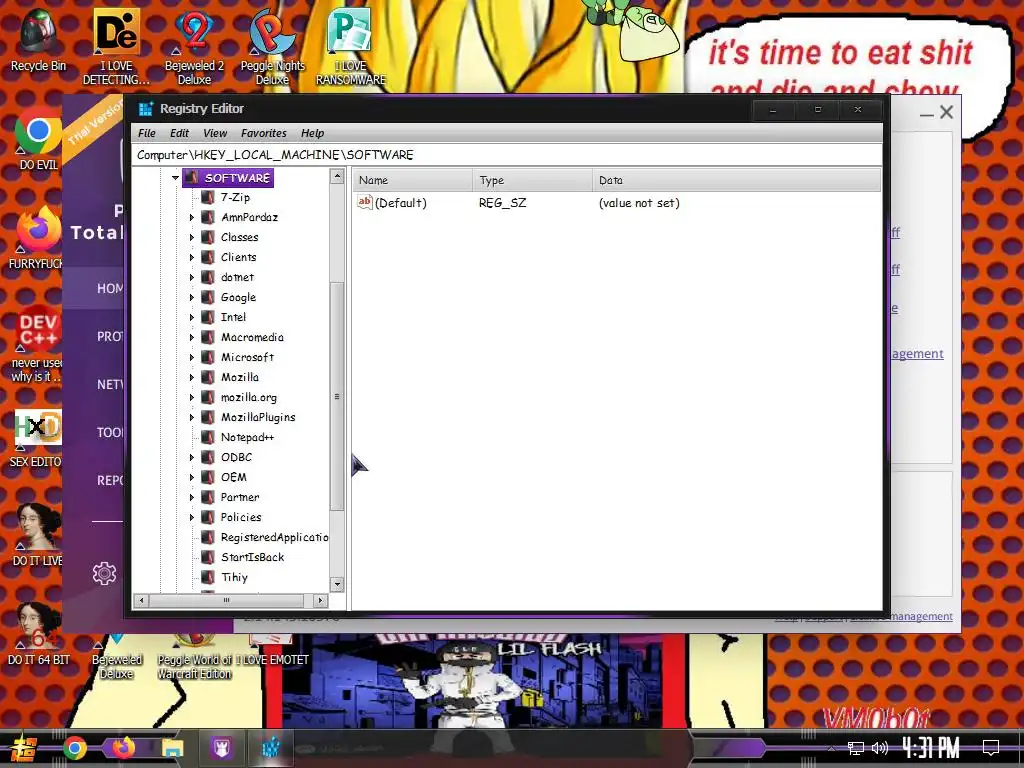Select the StartIsBack key

point(252,557)
